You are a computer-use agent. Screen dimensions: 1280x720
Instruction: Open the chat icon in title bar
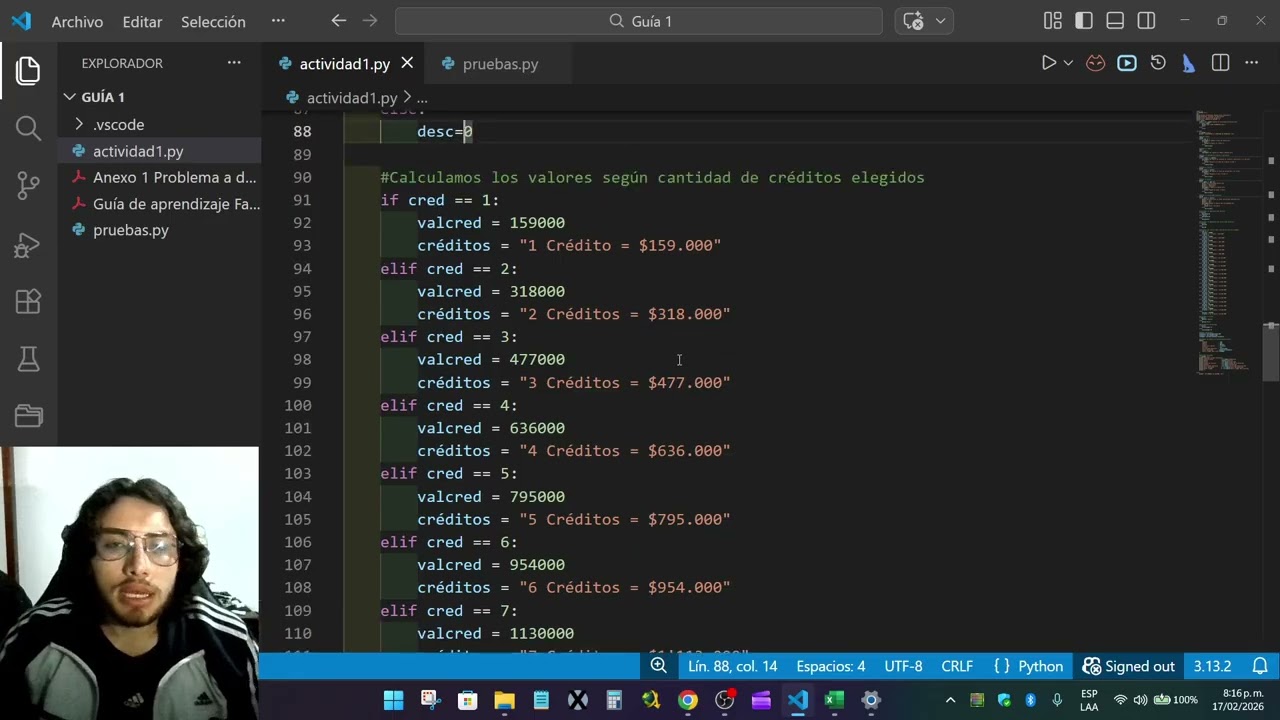(x=913, y=21)
